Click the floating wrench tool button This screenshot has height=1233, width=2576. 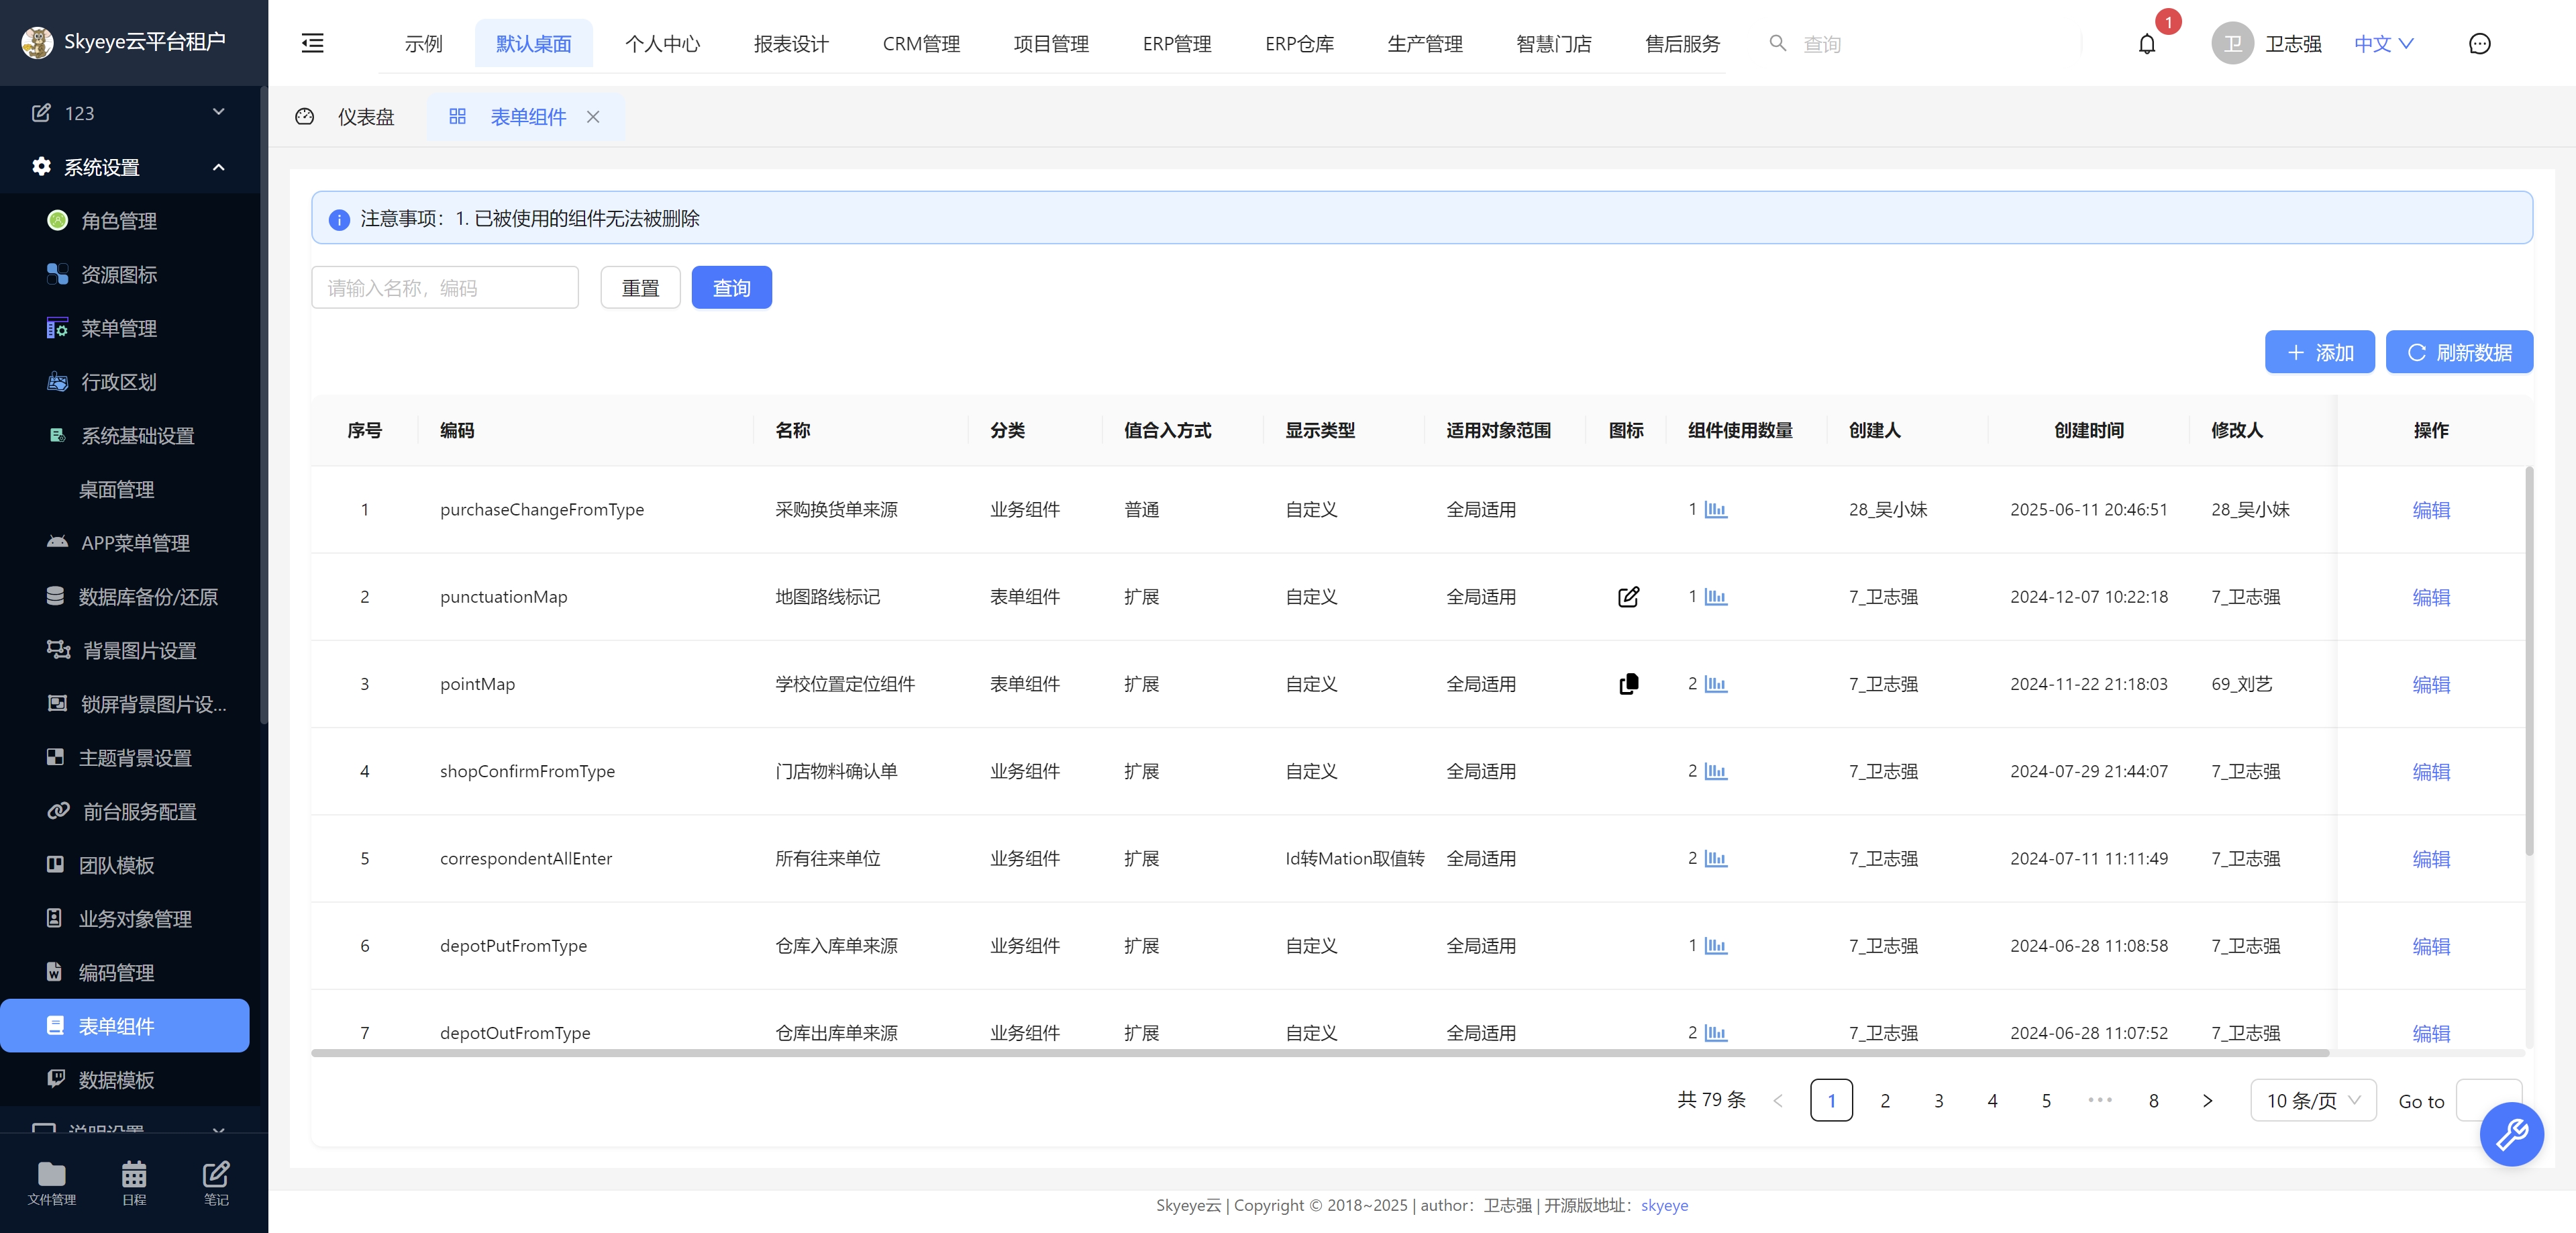click(x=2512, y=1134)
